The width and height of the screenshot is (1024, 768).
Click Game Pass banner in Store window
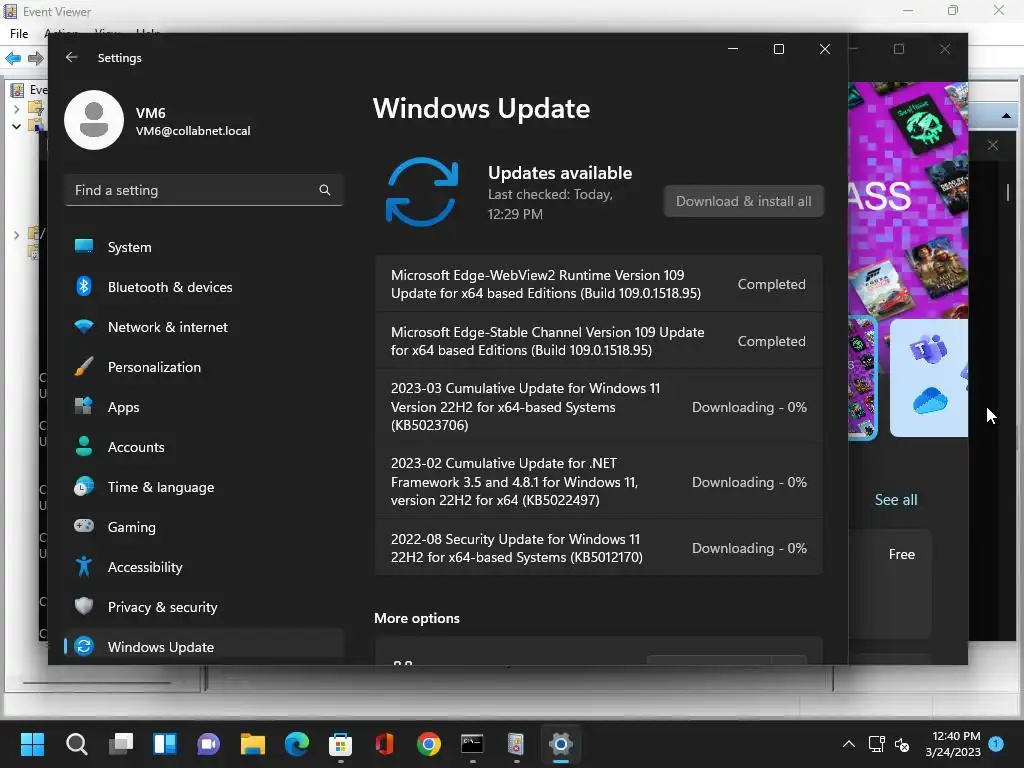coord(908,199)
